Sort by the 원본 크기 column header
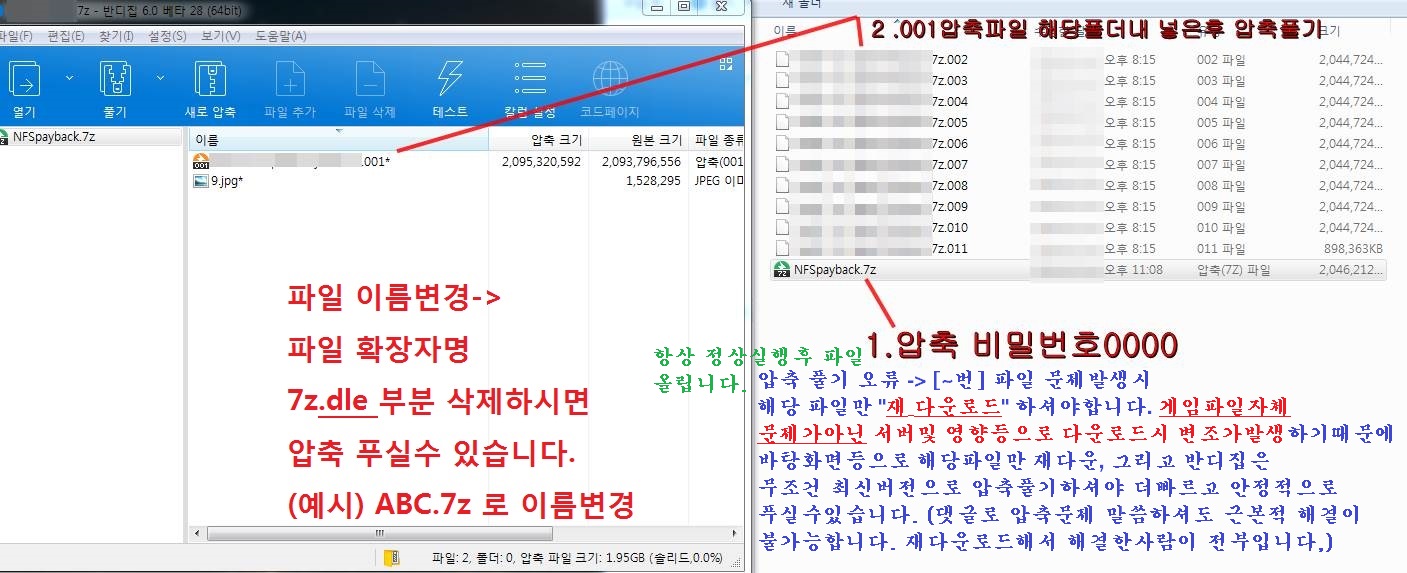Viewport: 1407px width, 573px height. (638, 140)
